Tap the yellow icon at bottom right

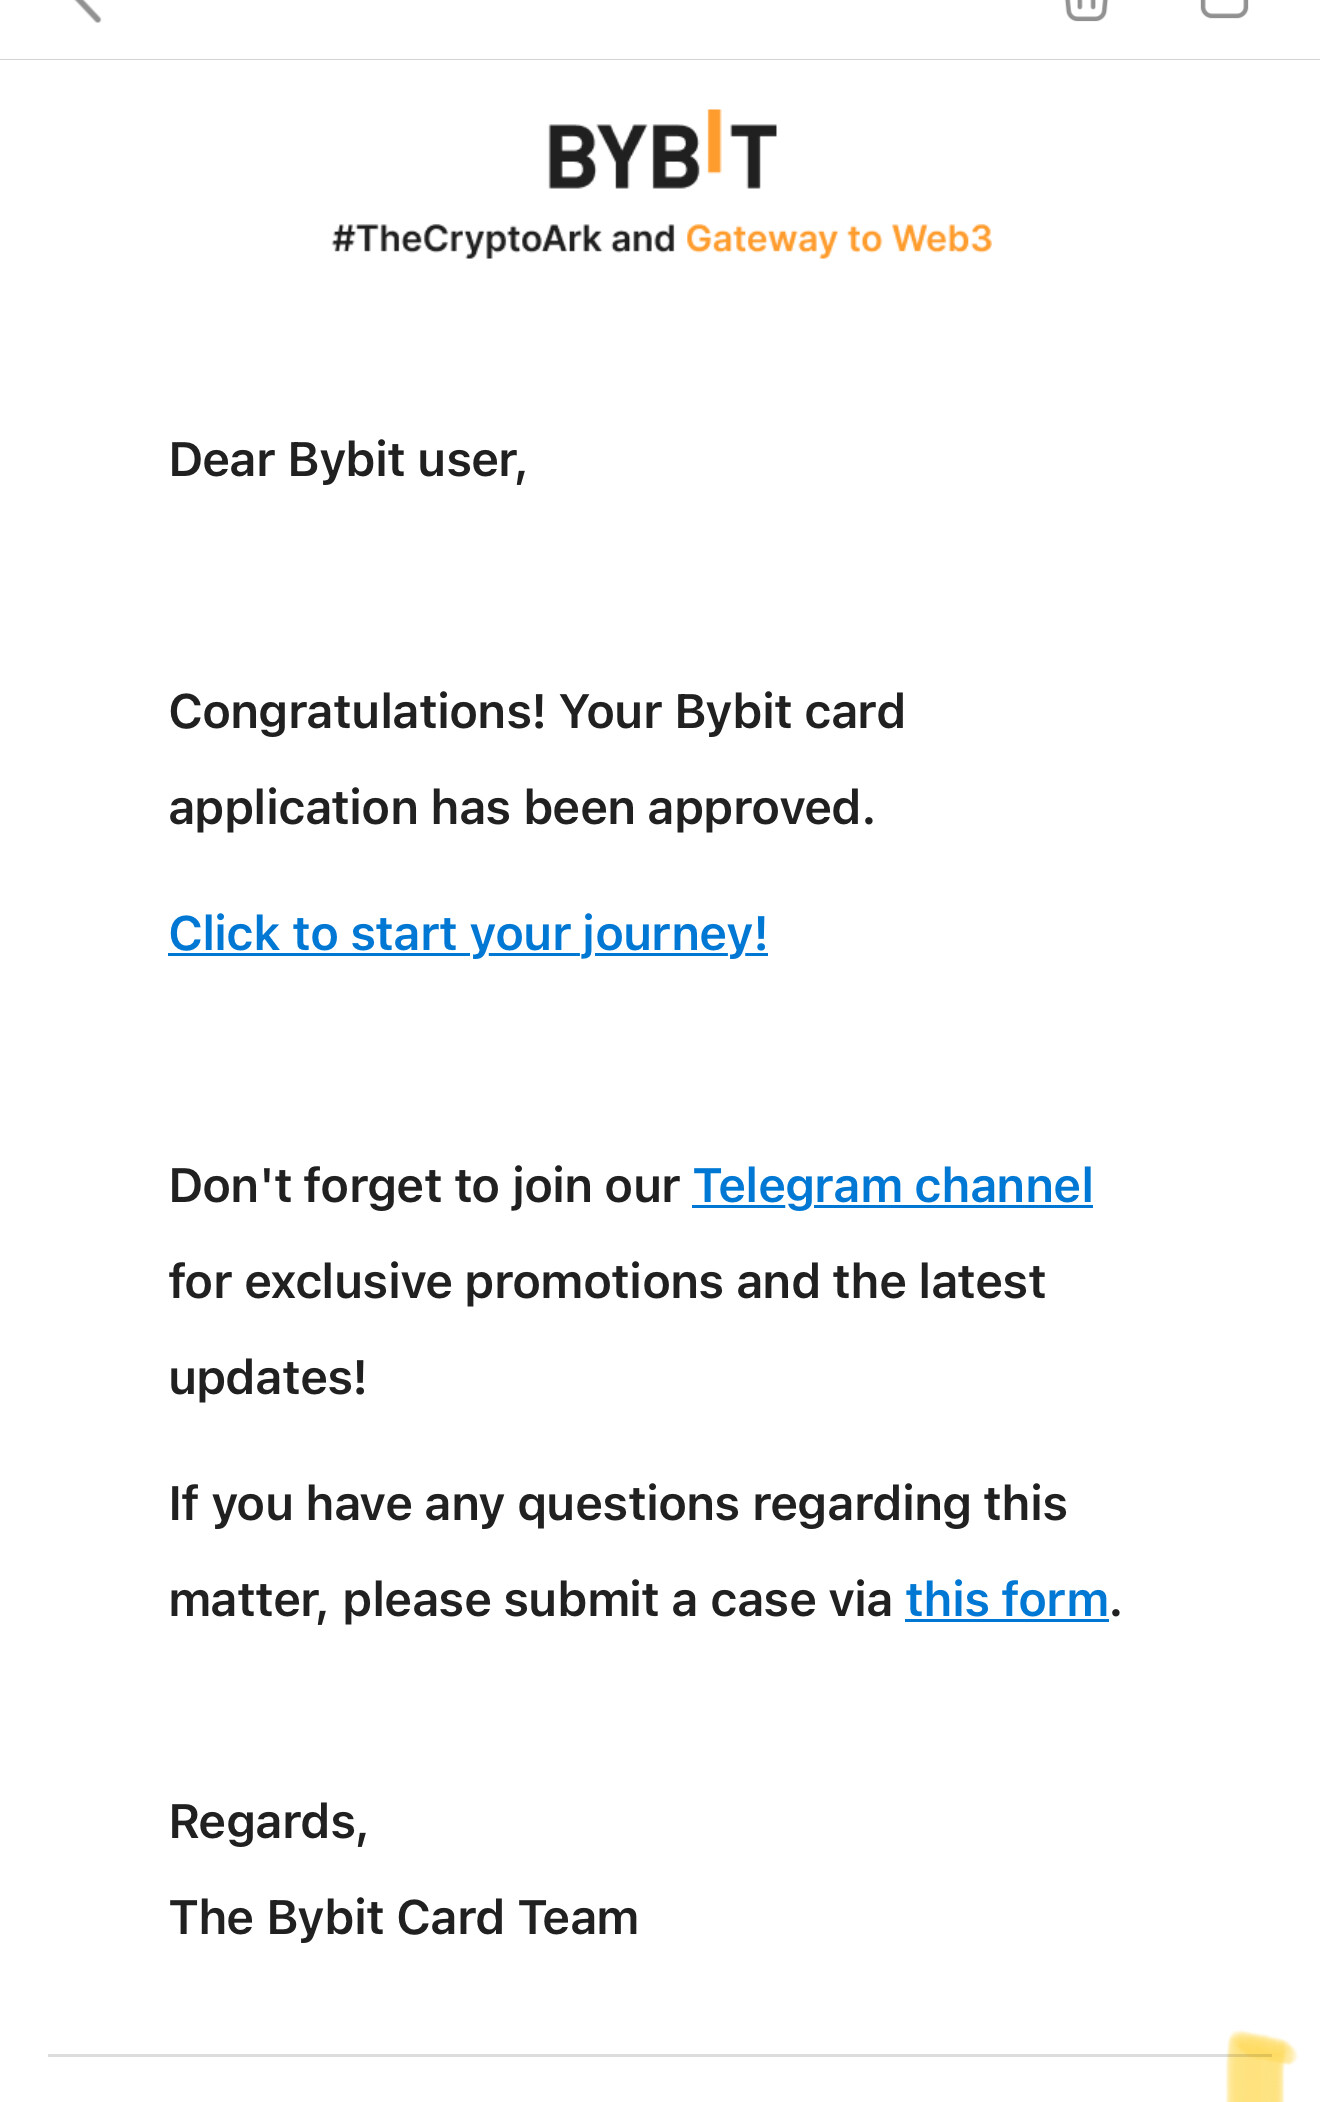pyautogui.click(x=1258, y=2067)
